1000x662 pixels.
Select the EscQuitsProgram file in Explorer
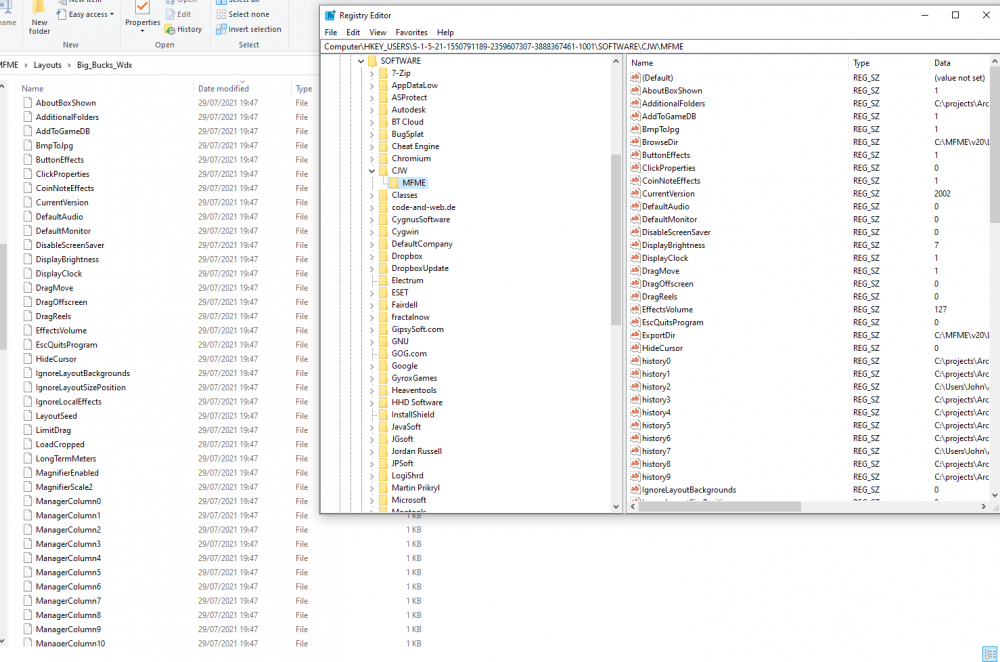coord(66,345)
